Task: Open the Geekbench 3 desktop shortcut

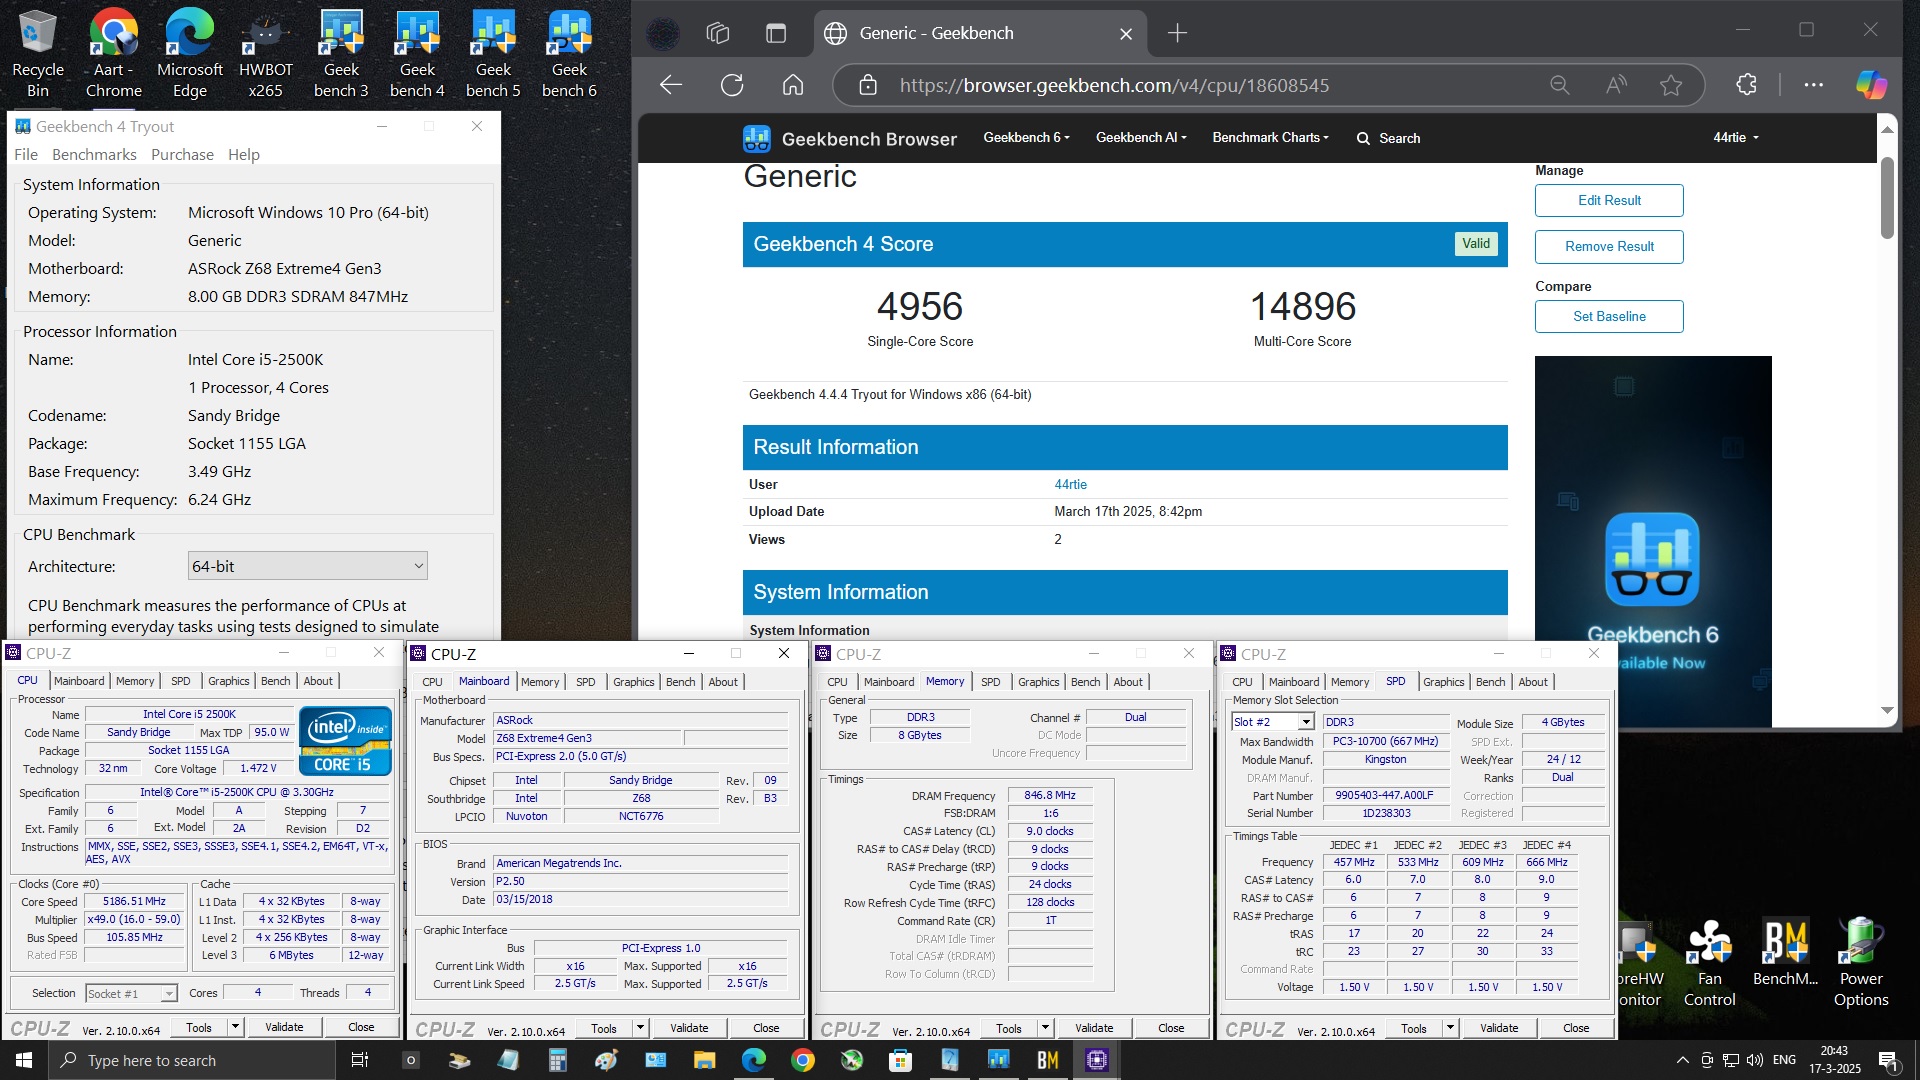Action: coord(341,54)
